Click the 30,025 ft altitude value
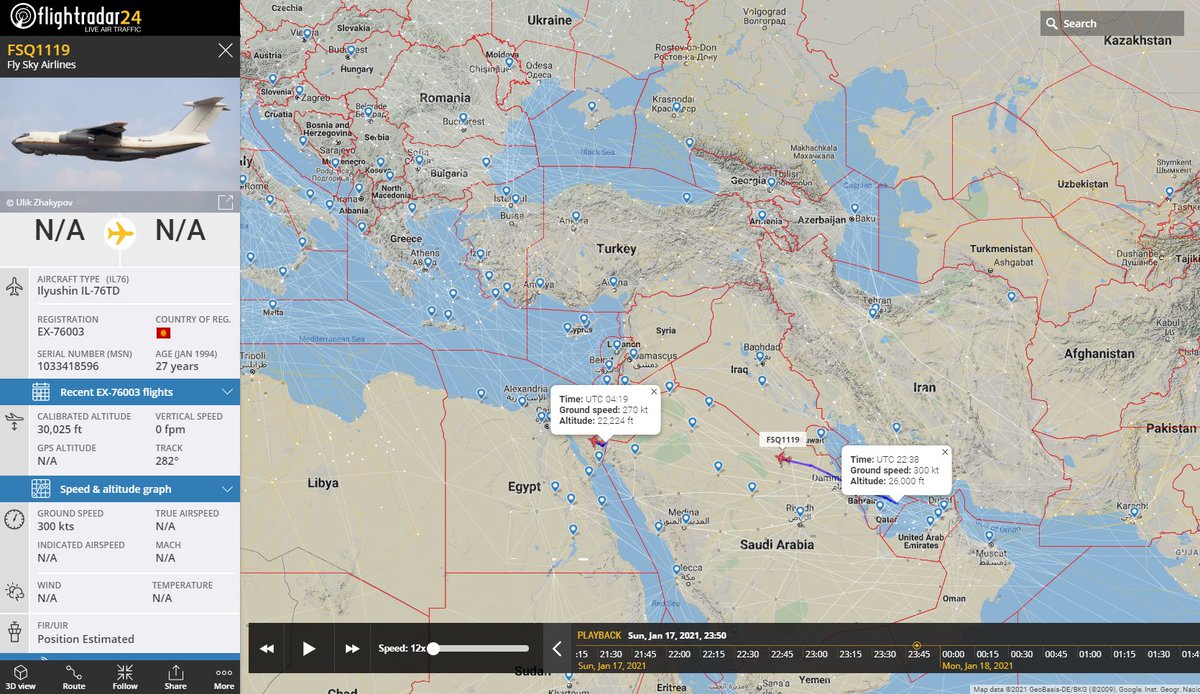The image size is (1200, 694). [x=61, y=430]
